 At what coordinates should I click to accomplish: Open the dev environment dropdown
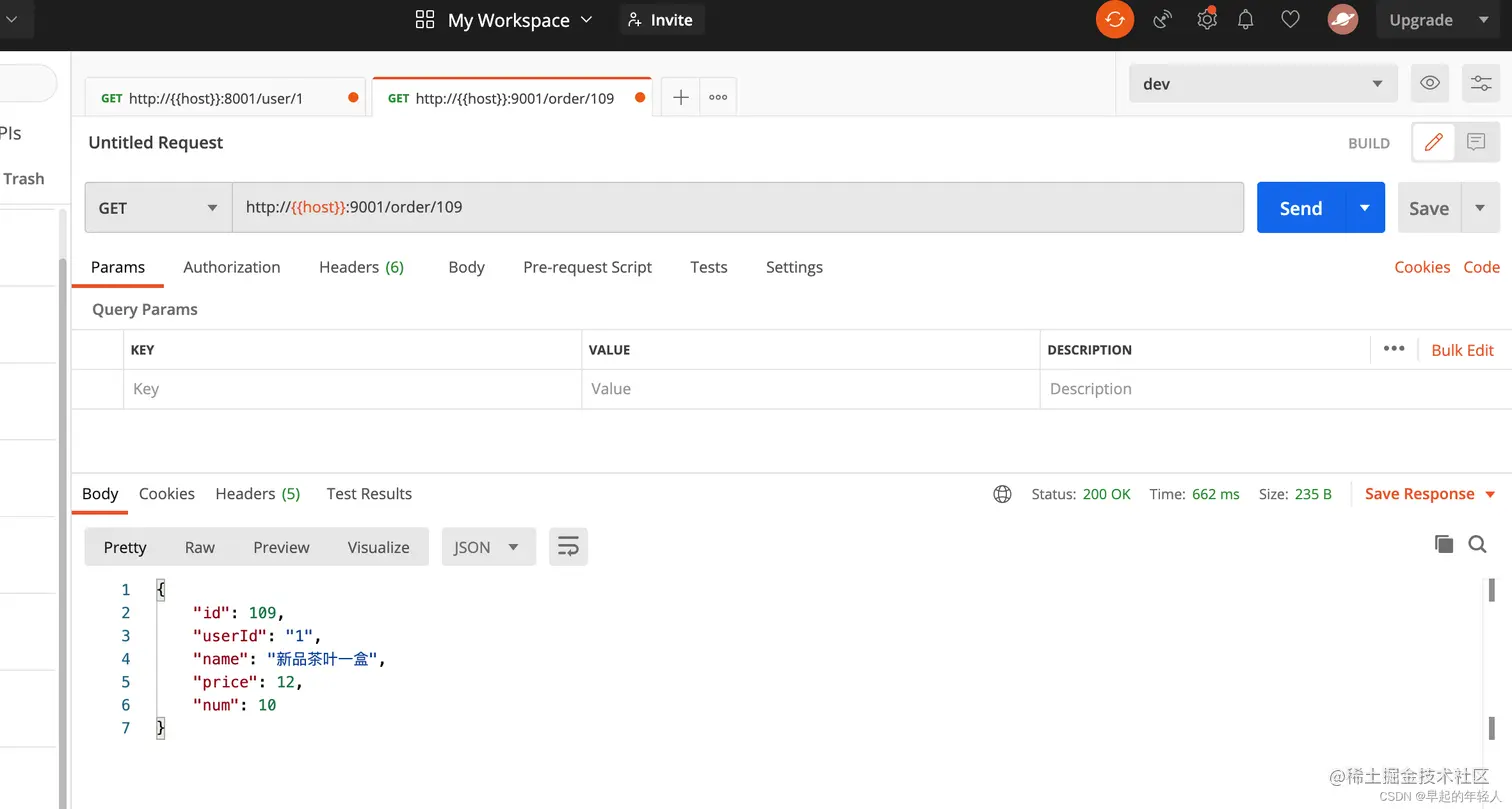1263,84
